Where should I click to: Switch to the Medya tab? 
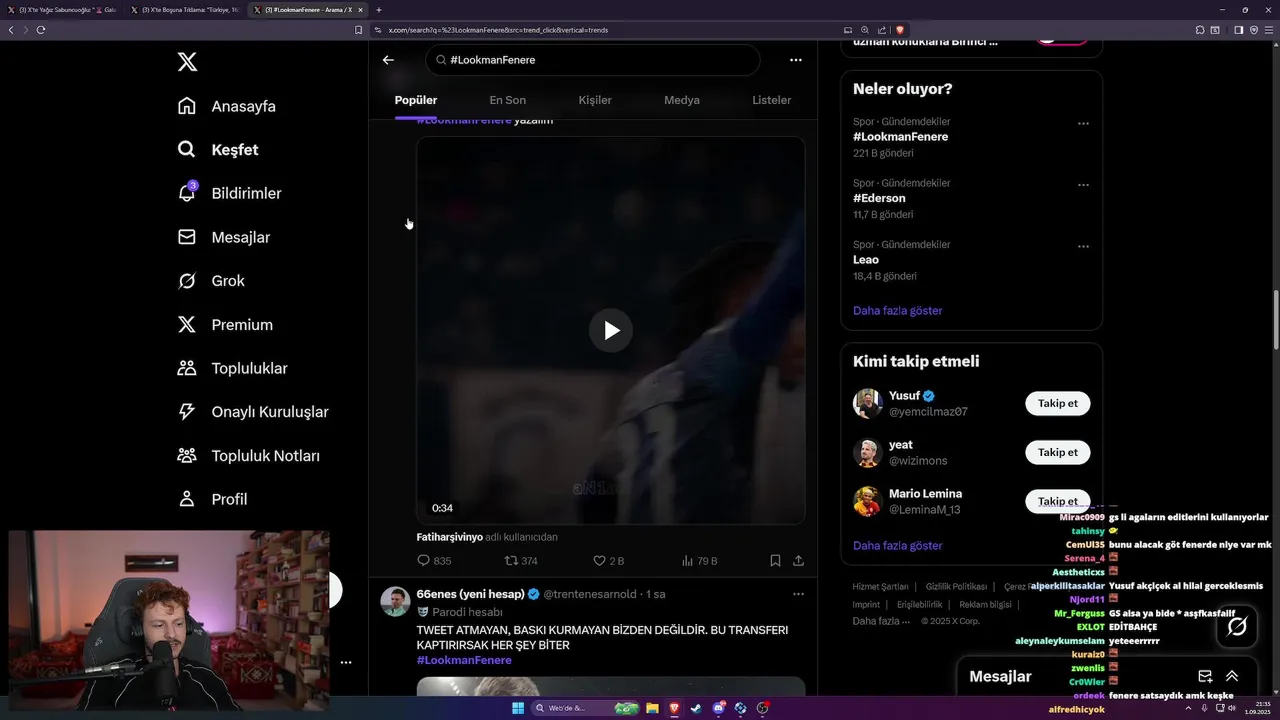click(x=682, y=100)
